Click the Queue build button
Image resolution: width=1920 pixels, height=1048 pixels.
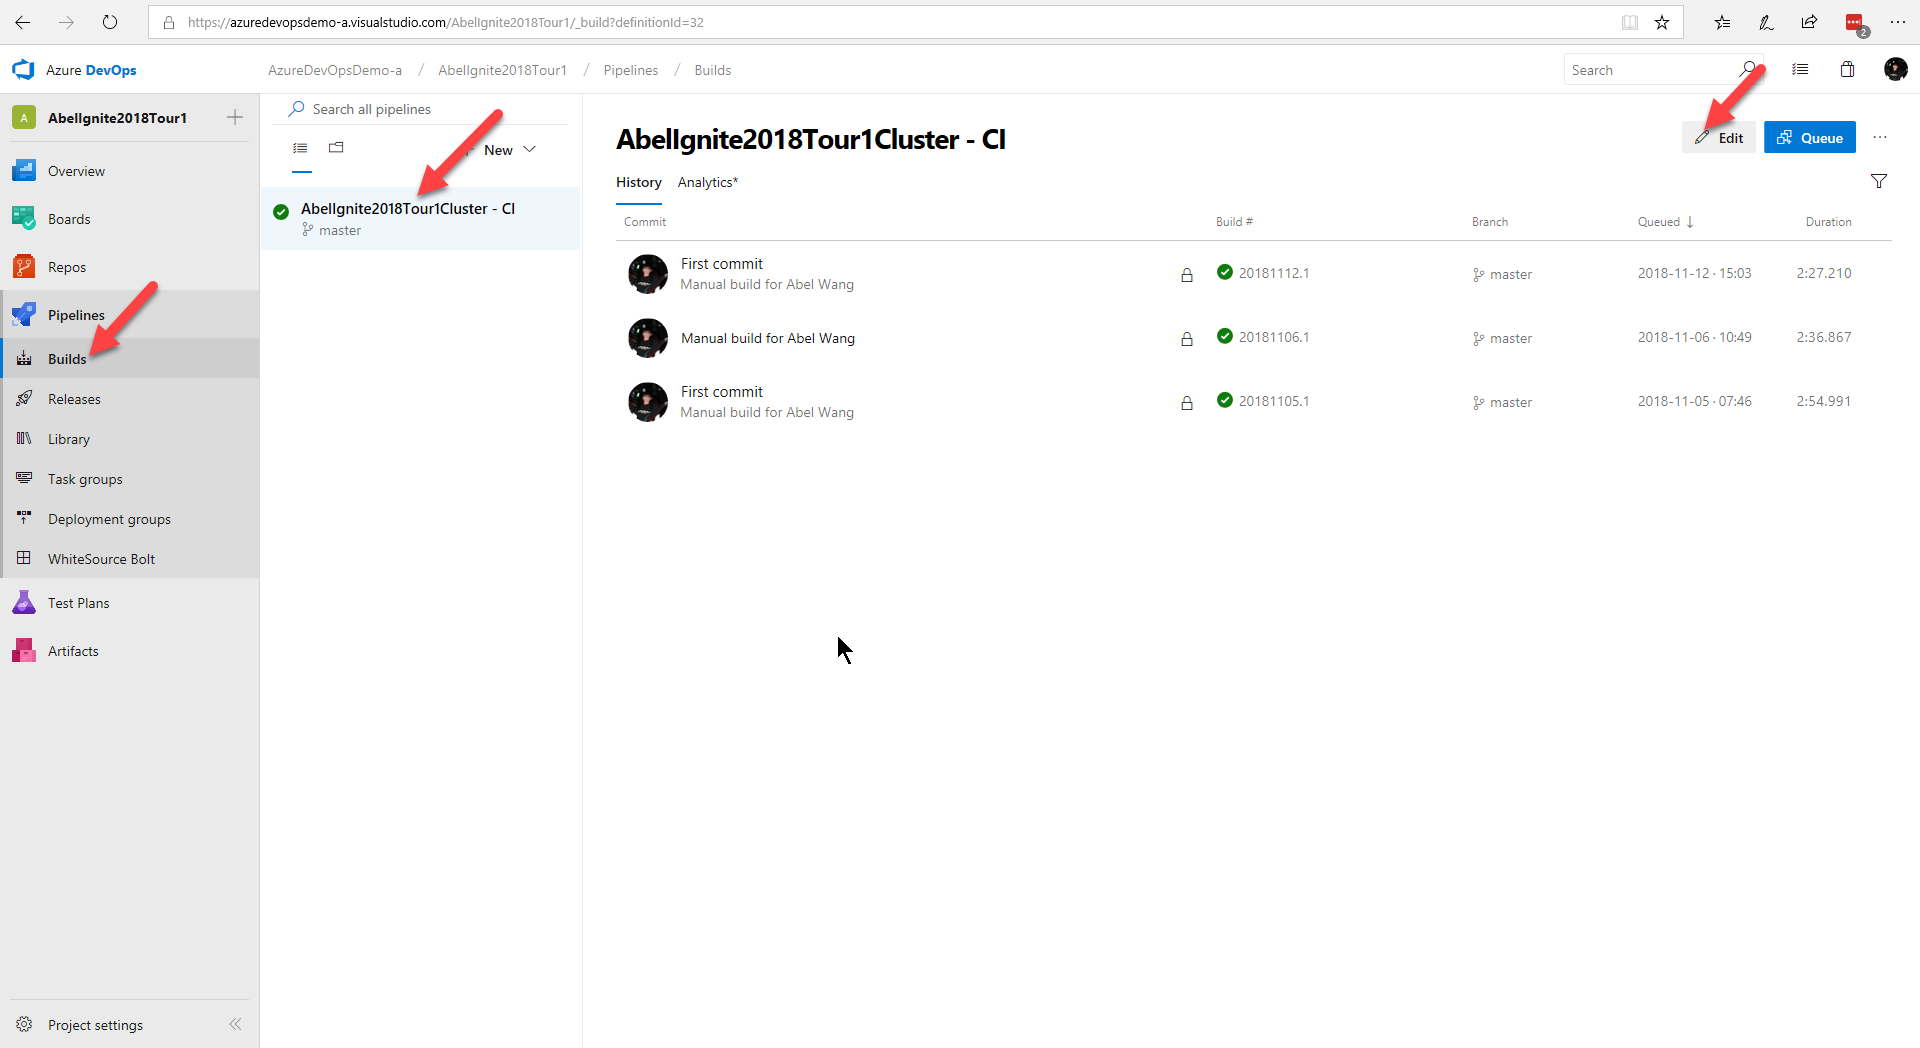coord(1810,138)
